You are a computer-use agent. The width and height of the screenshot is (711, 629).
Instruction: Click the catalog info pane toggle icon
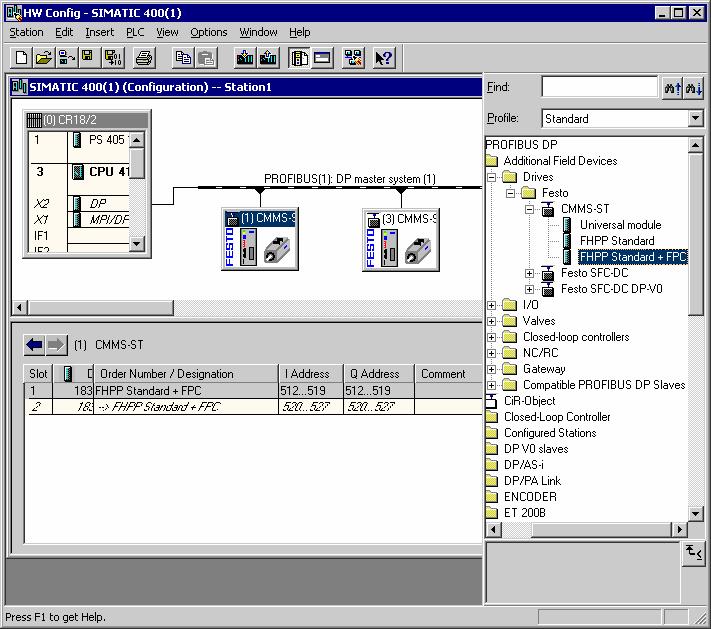[x=694, y=553]
